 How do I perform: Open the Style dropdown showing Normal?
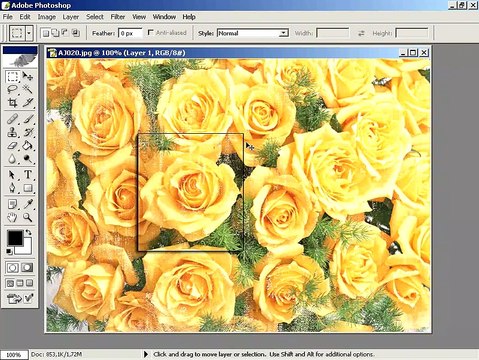tap(253, 33)
